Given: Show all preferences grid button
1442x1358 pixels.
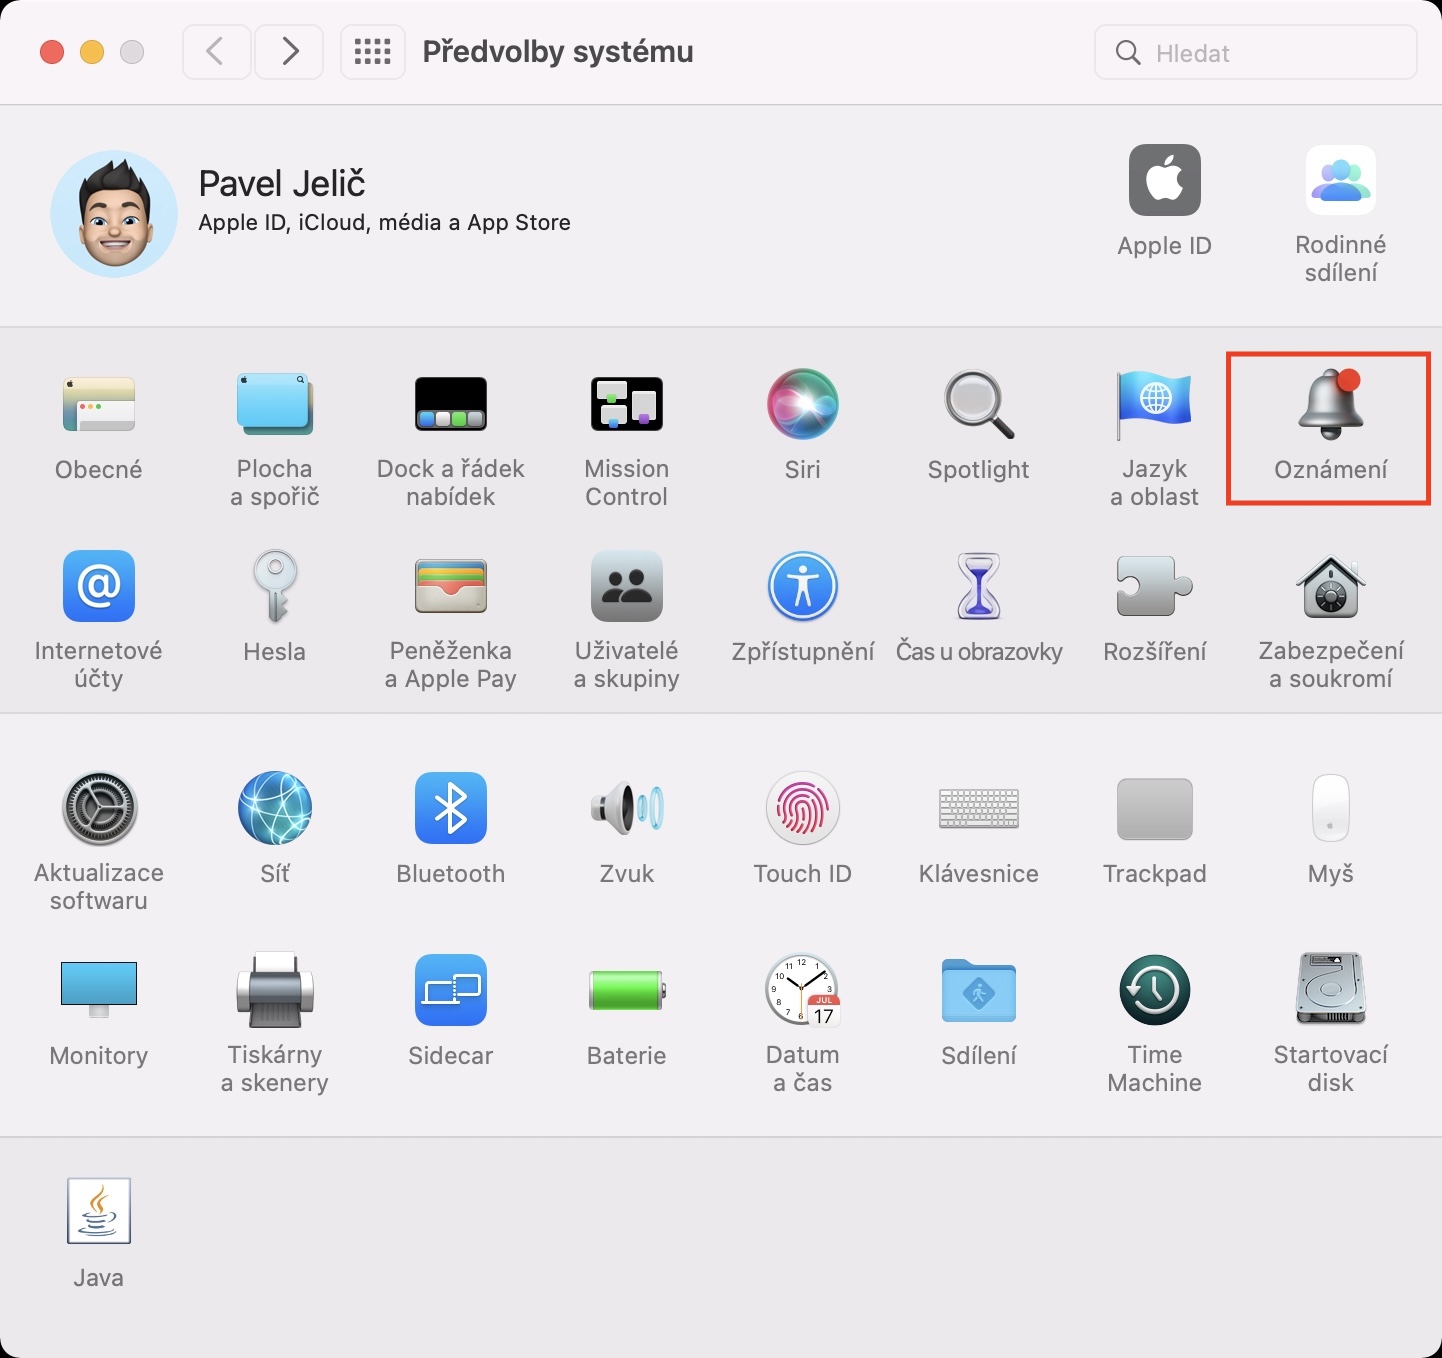Looking at the screenshot, I should [x=373, y=52].
